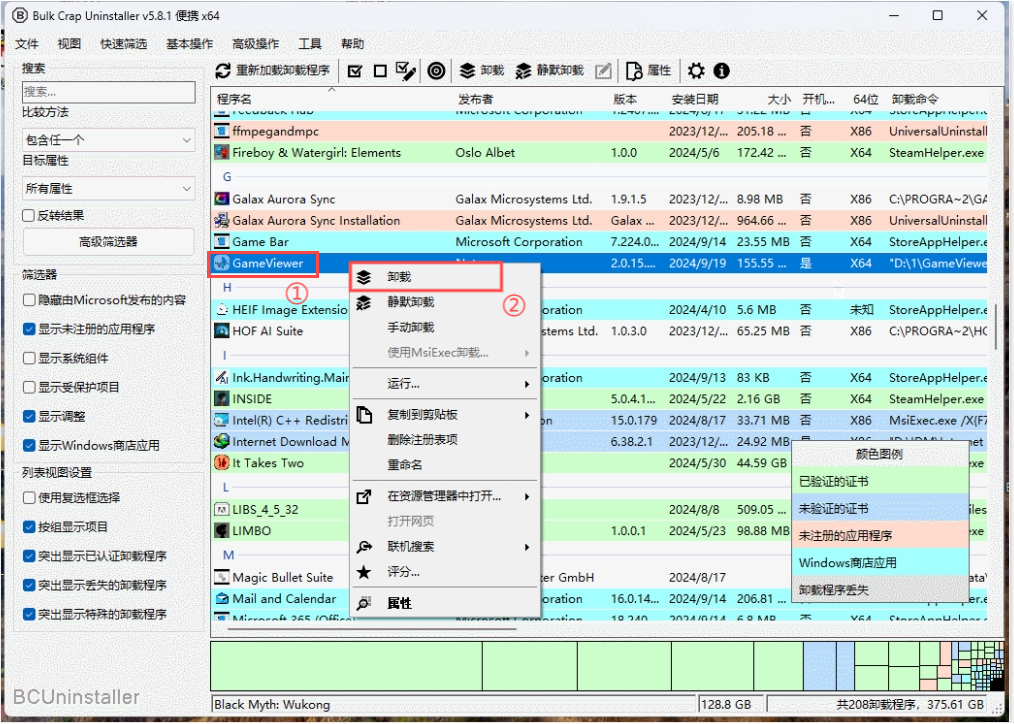This screenshot has width=1014, height=724.
Task: Click the 静默卸载 quiet uninstall toolbar button
Action: click(x=549, y=70)
